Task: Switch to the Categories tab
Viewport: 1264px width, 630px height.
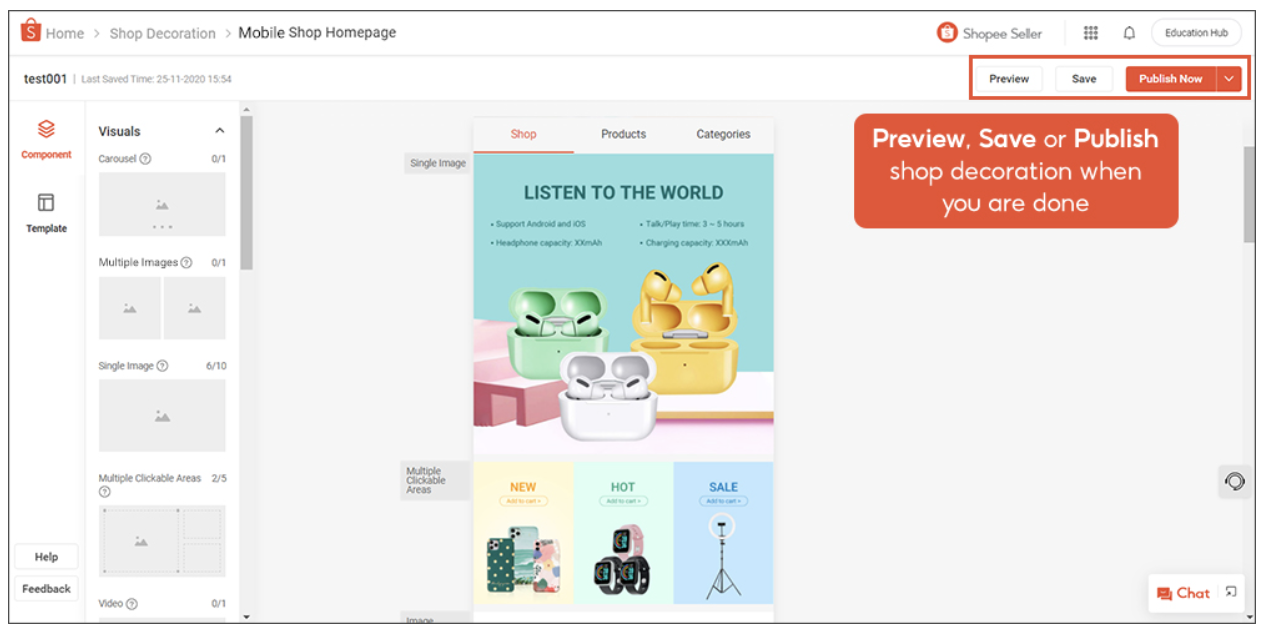Action: [x=723, y=134]
